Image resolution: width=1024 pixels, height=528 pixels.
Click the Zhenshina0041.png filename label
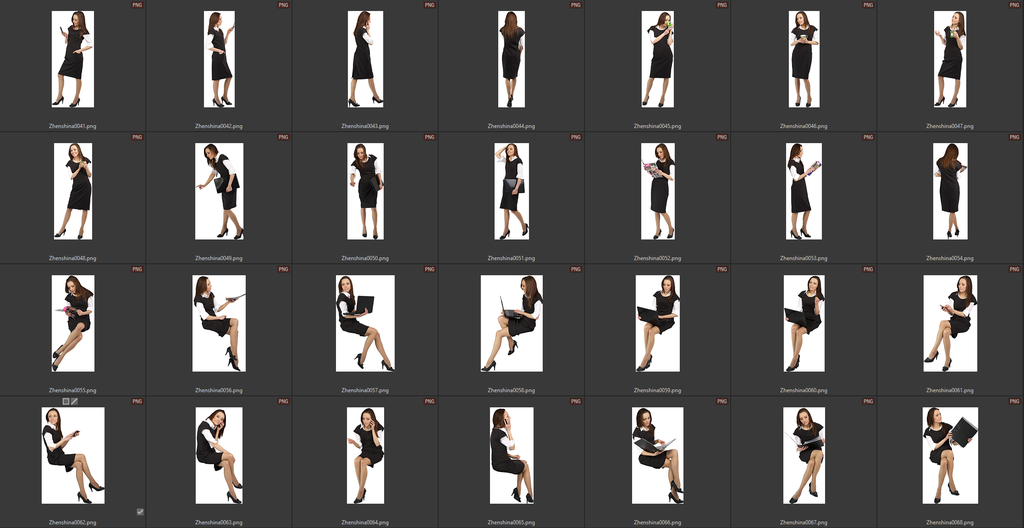pos(73,126)
